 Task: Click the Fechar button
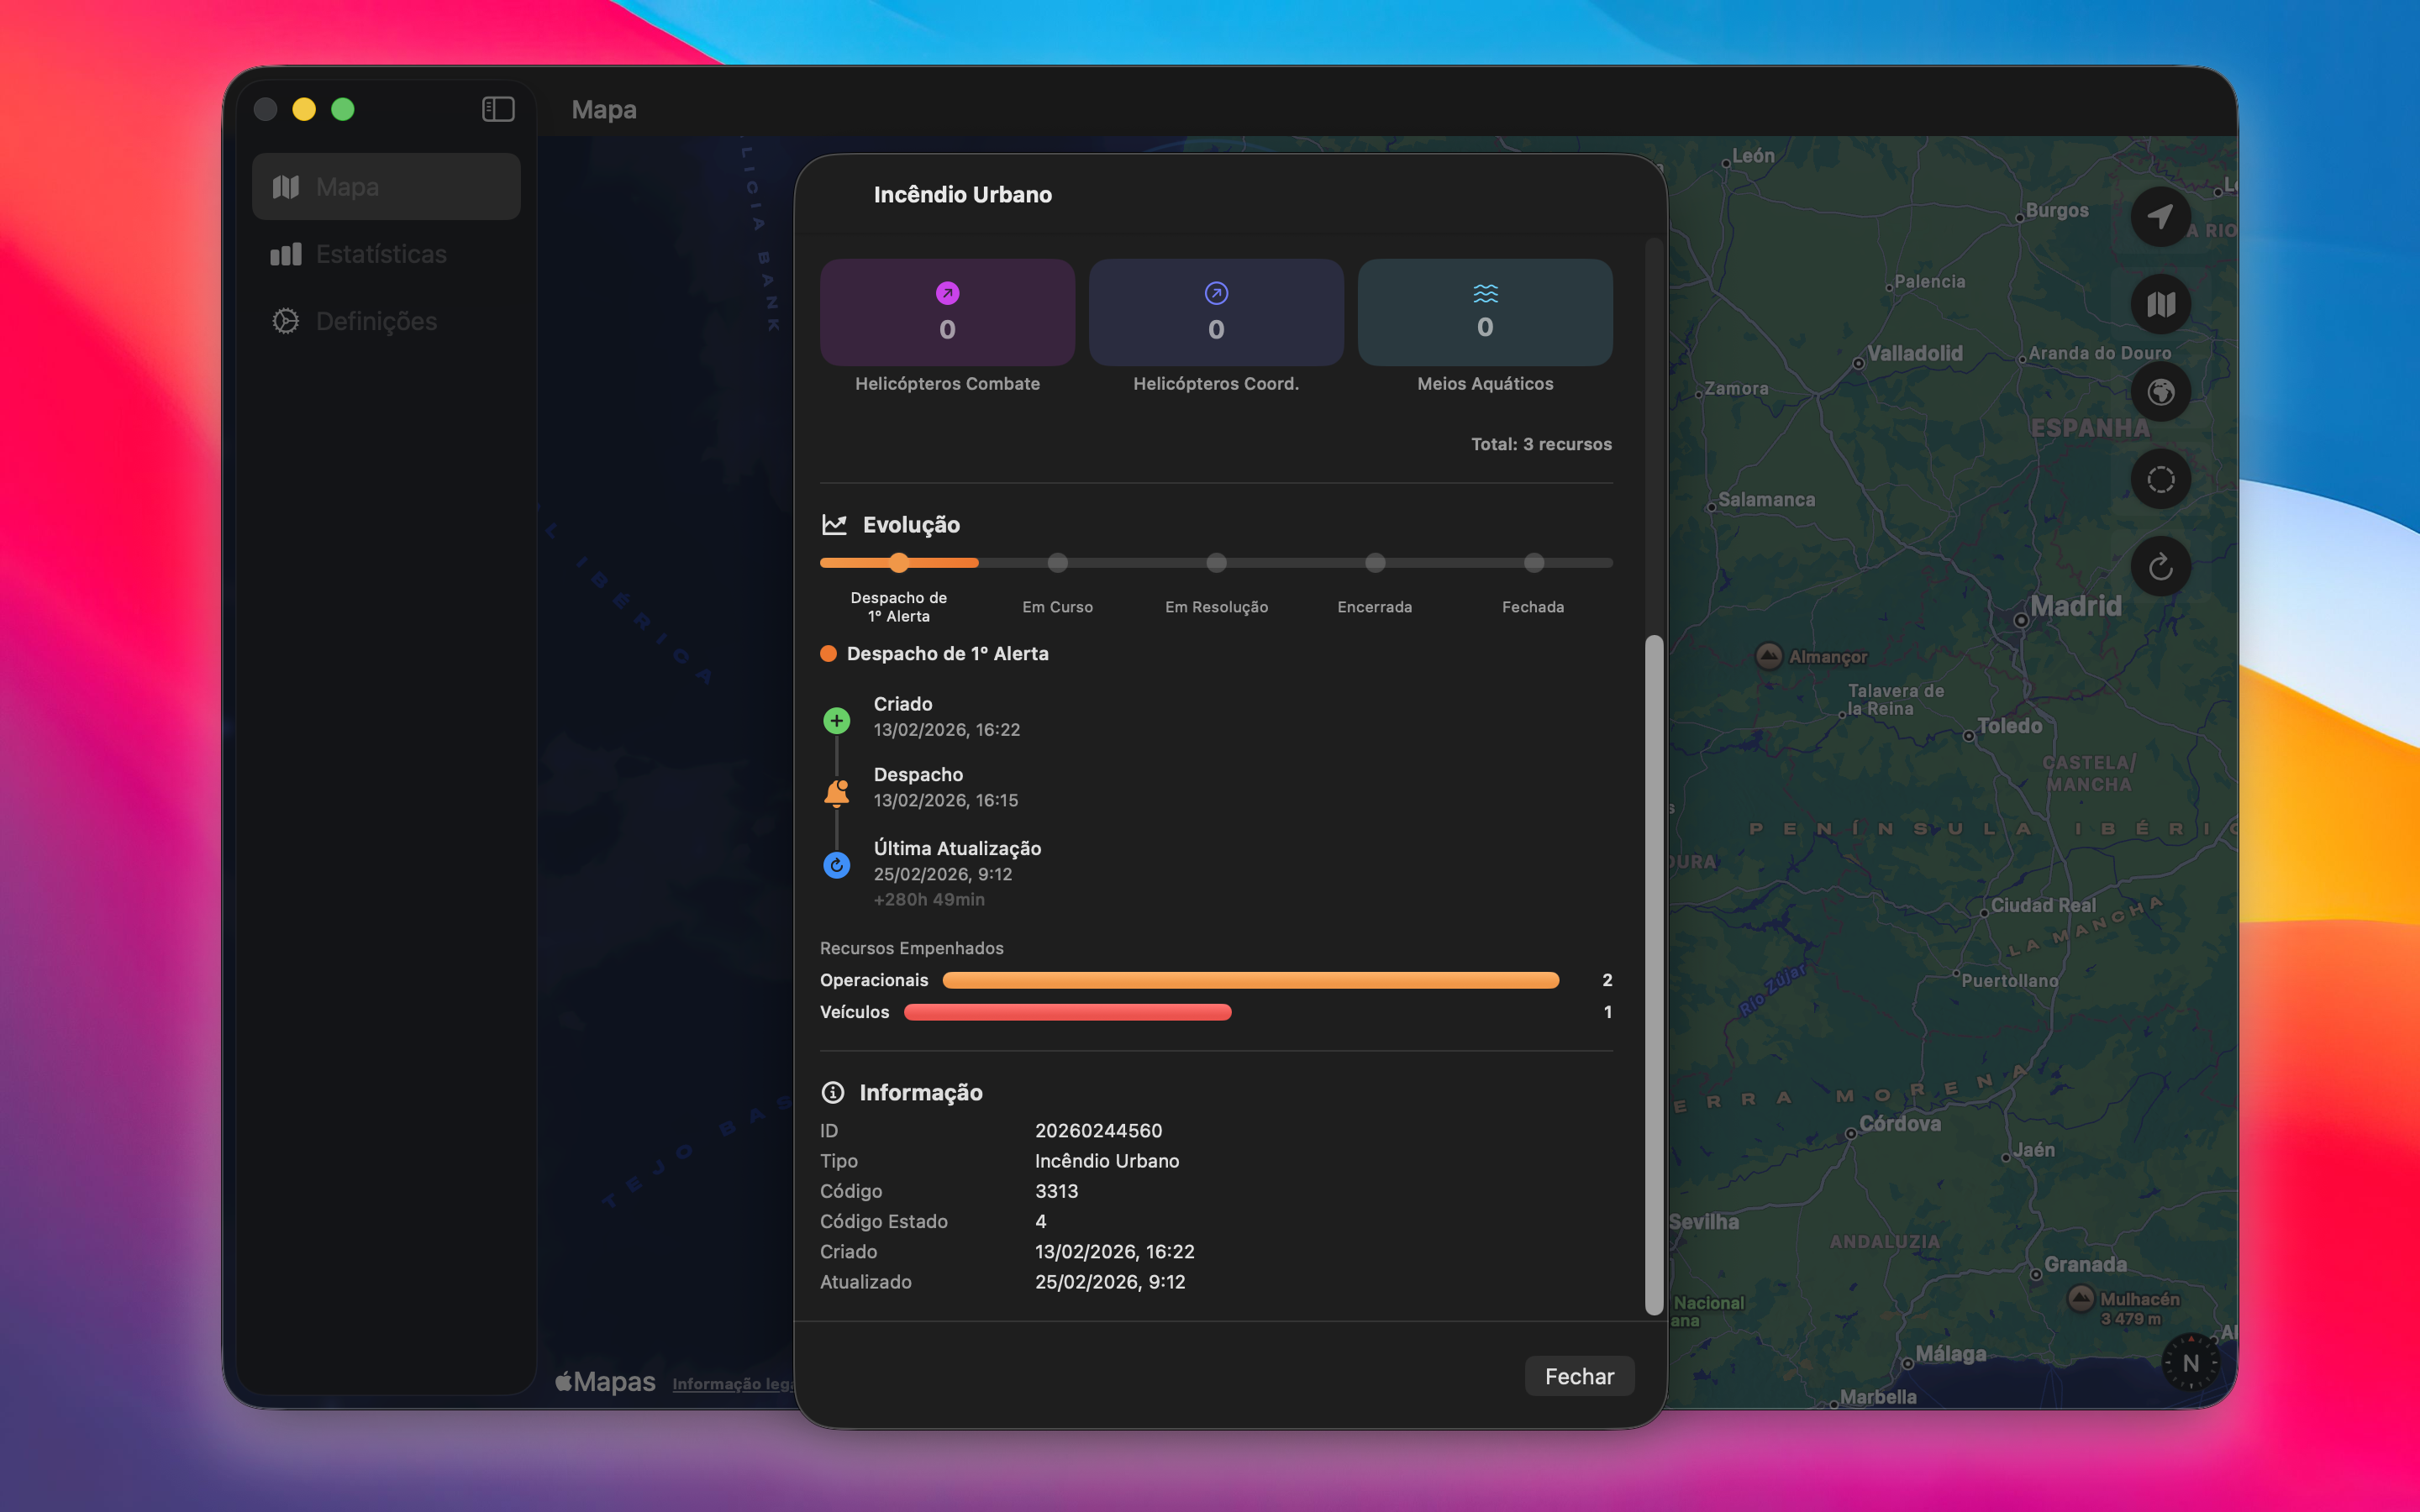pos(1579,1376)
